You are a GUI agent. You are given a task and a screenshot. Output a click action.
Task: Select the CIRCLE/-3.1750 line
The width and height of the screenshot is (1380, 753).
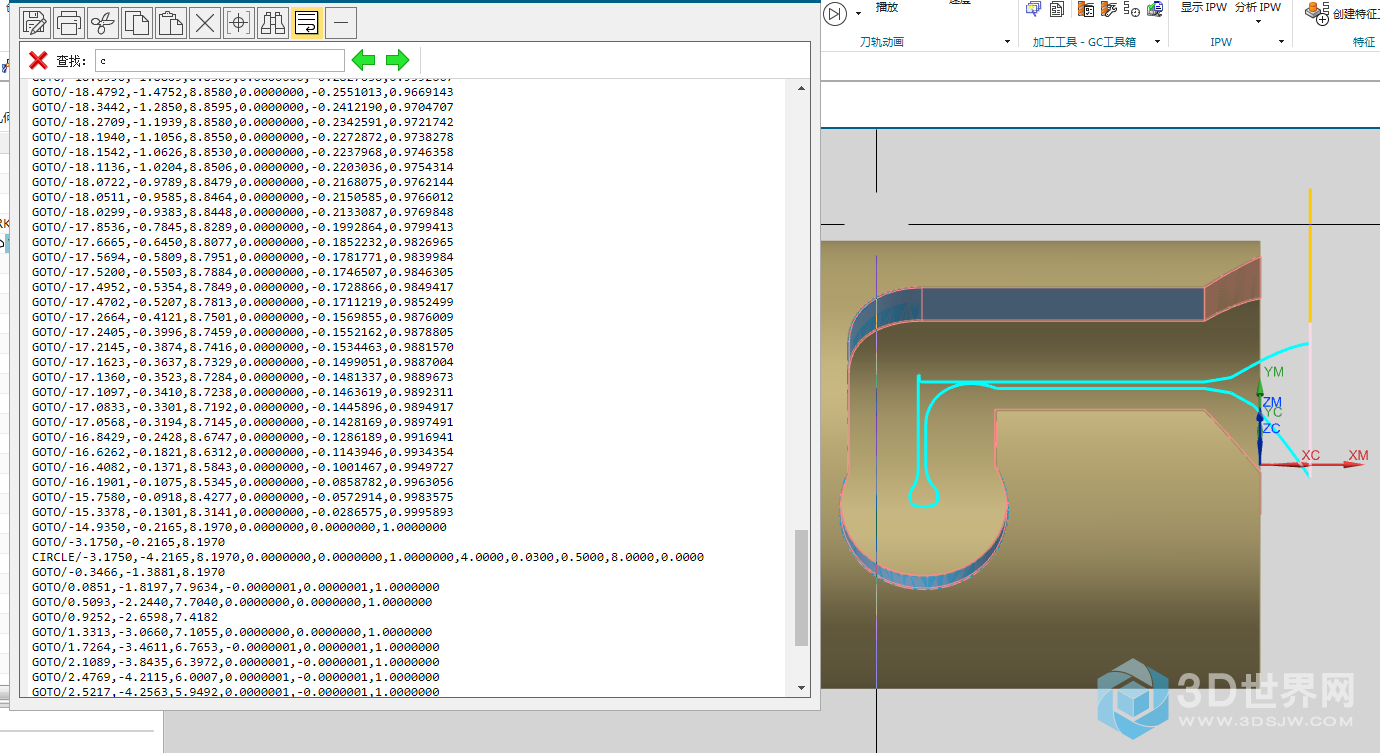[367, 557]
